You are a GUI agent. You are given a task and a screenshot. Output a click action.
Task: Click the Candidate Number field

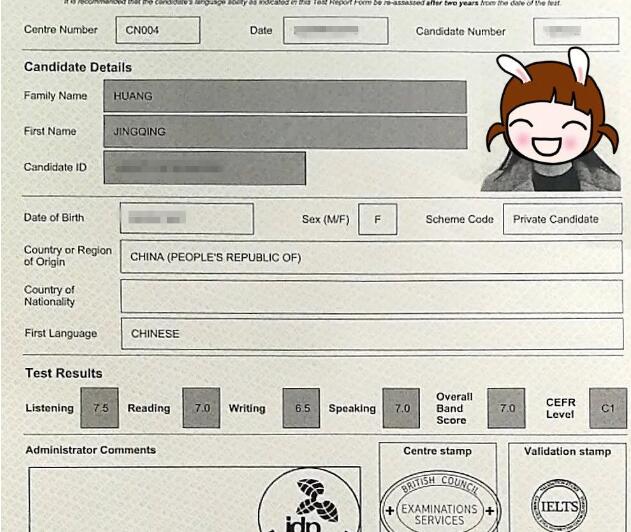(x=575, y=31)
